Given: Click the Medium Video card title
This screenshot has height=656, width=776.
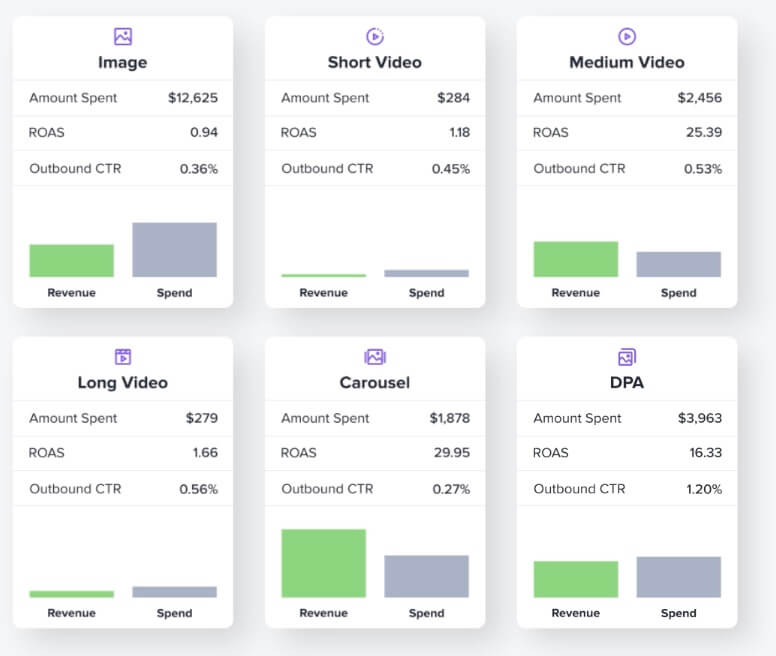Looking at the screenshot, I should (x=627, y=62).
